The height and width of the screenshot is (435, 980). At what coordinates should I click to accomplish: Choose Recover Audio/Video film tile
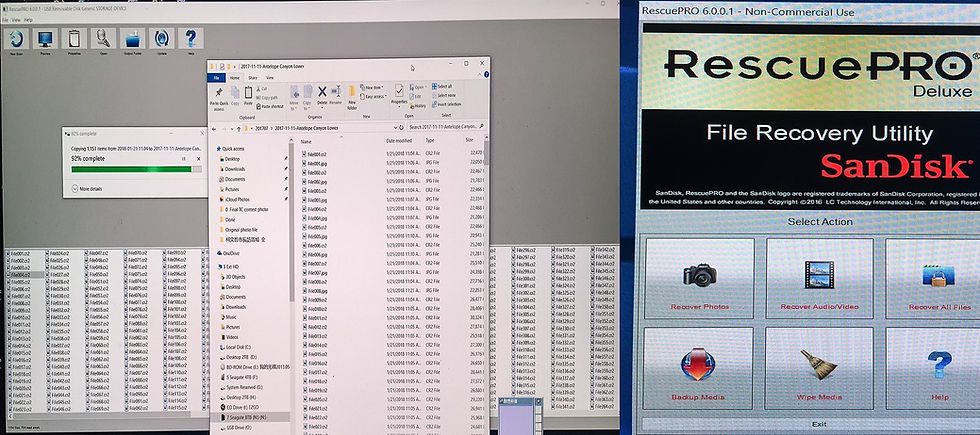click(x=819, y=278)
